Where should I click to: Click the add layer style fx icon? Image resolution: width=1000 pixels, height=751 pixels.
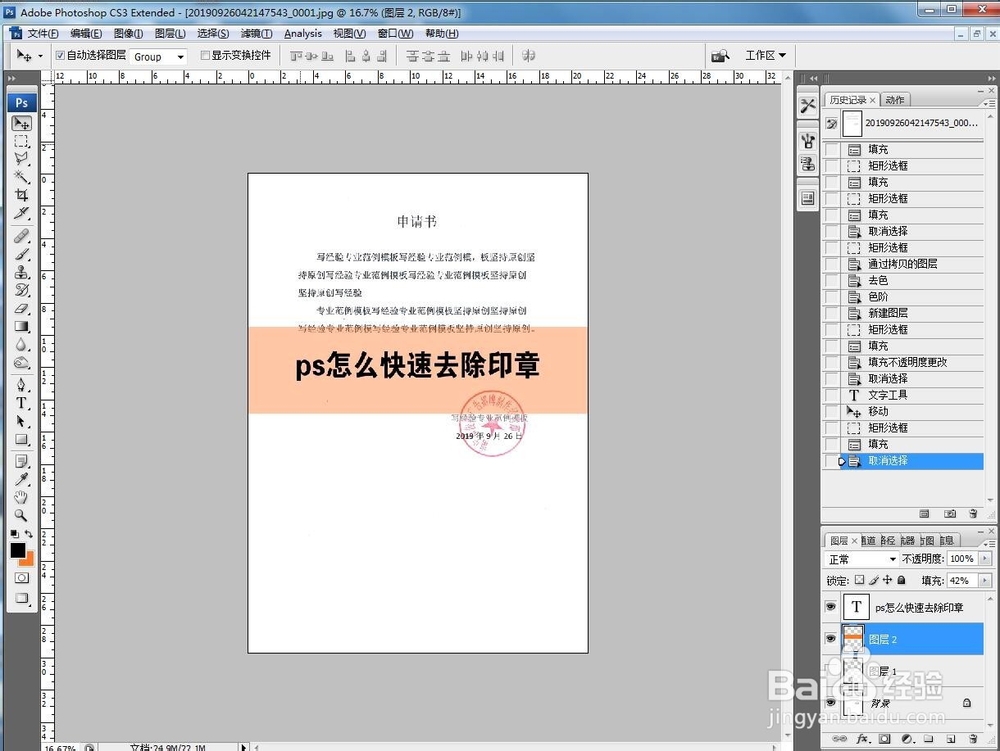(x=863, y=739)
